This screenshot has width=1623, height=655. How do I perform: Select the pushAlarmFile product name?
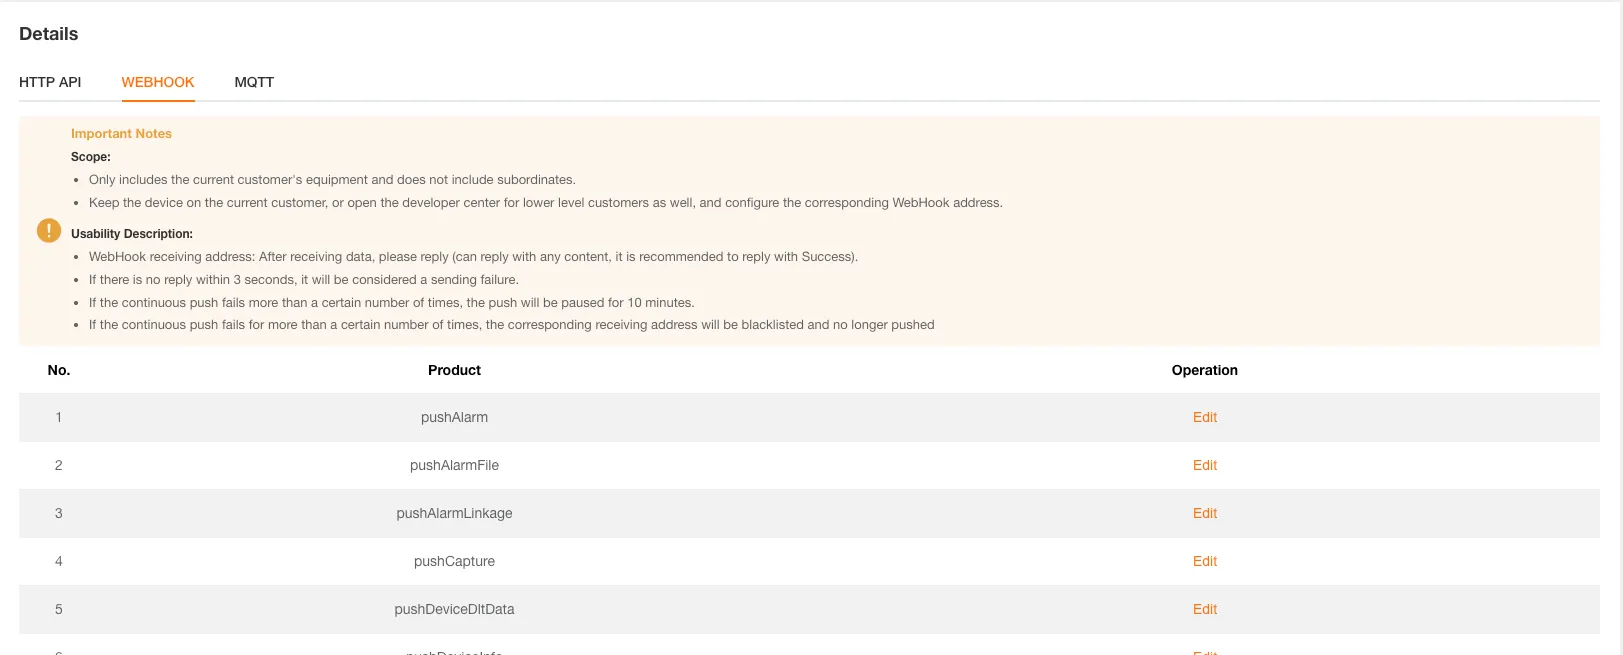pos(454,465)
